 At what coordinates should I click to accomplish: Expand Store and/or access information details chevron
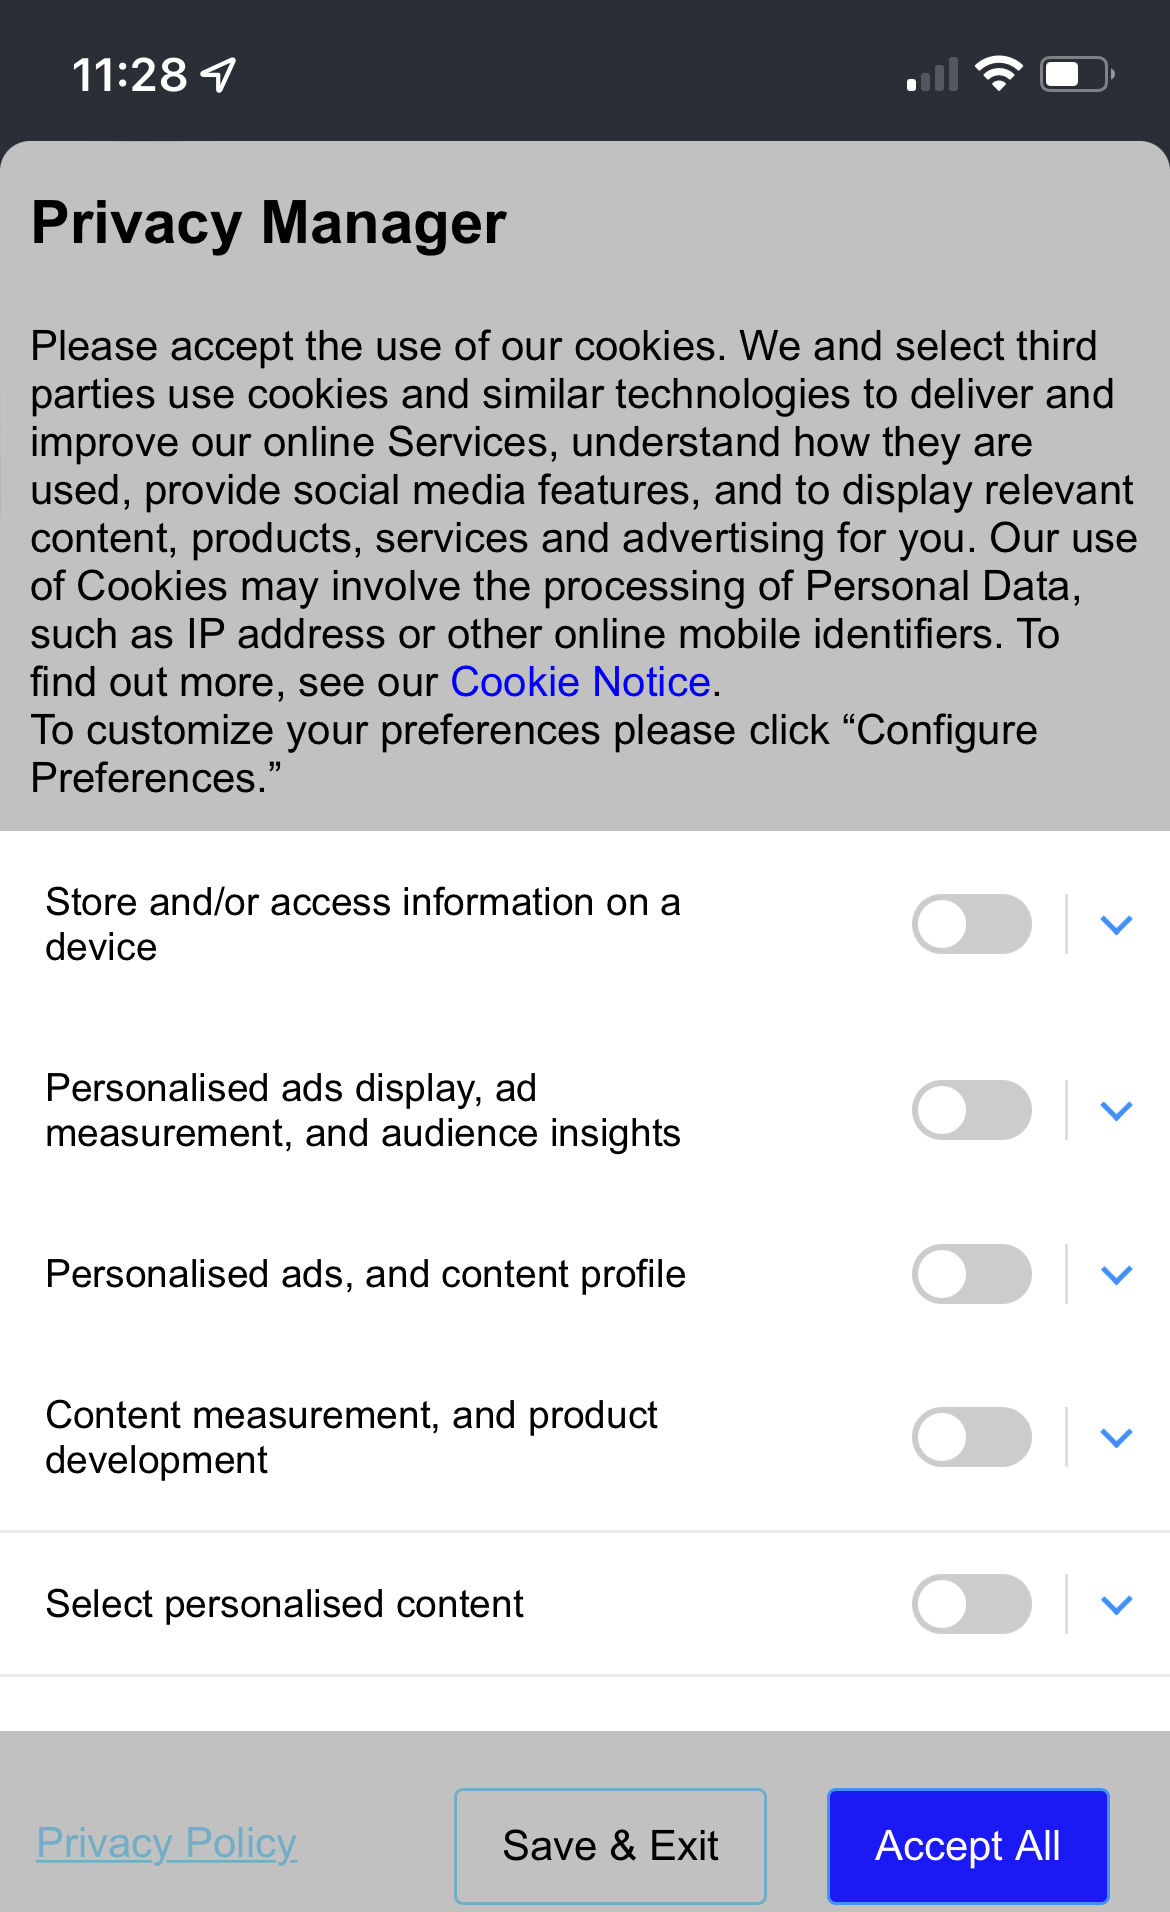point(1116,925)
